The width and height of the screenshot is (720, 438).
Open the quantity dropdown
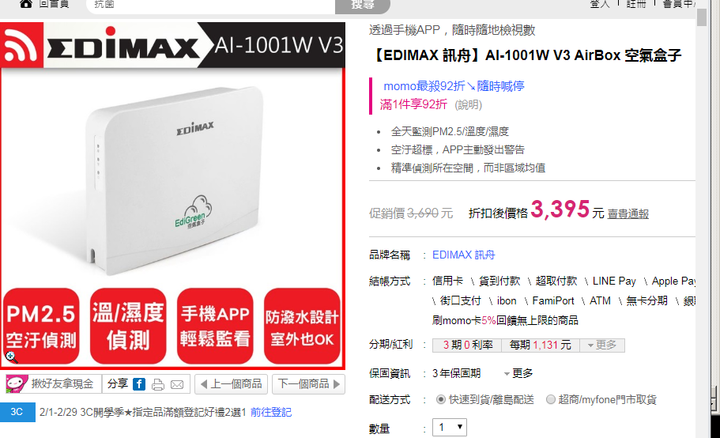(450, 427)
